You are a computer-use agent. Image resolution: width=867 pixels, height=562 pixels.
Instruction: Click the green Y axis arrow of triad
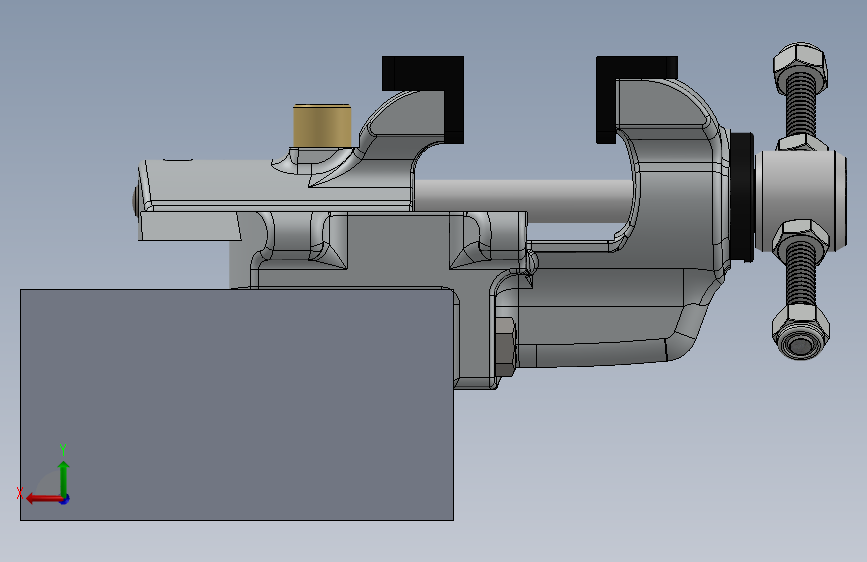pyautogui.click(x=64, y=478)
